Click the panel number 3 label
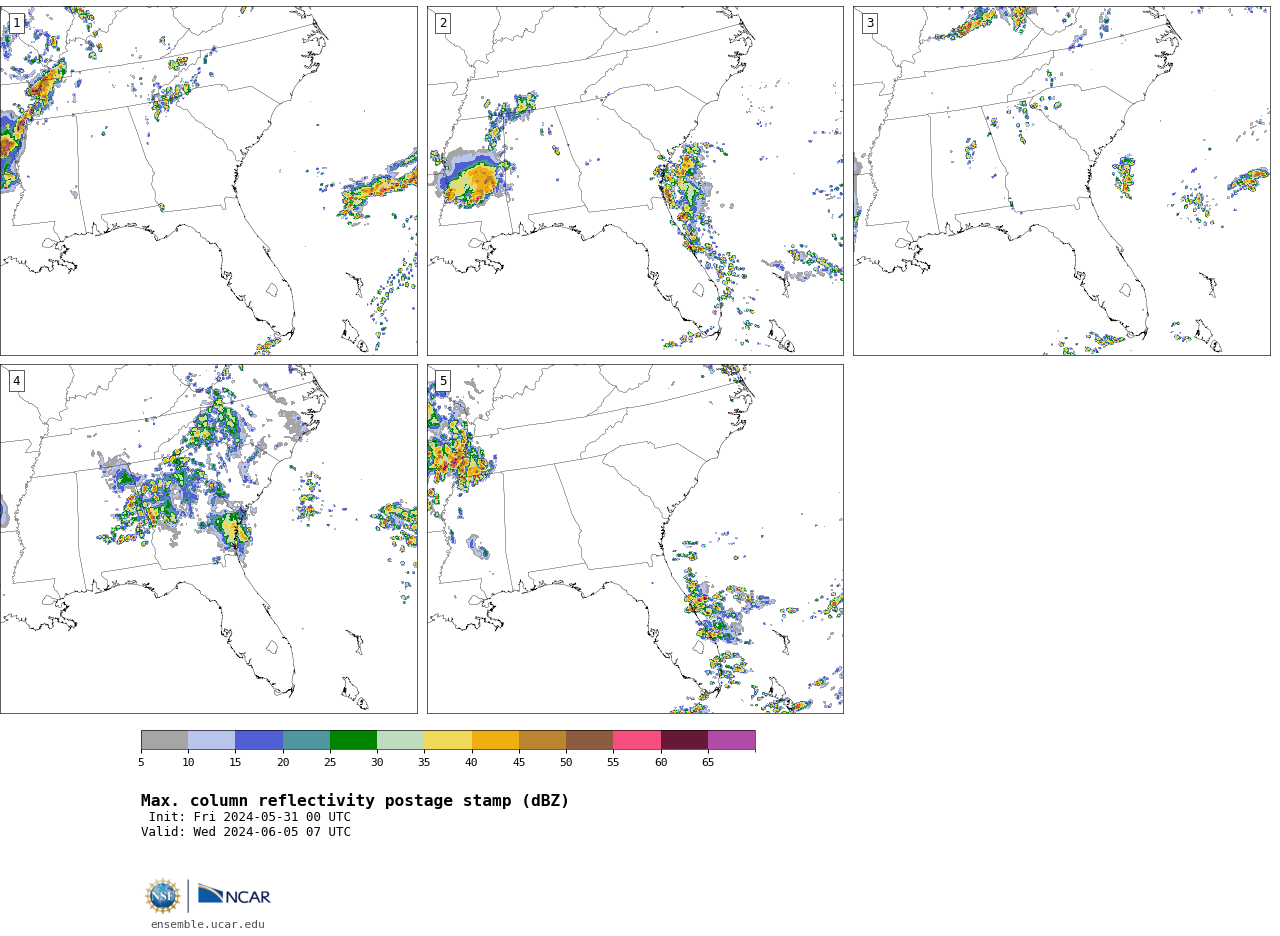Screen dimensions: 1280x936 click(869, 23)
